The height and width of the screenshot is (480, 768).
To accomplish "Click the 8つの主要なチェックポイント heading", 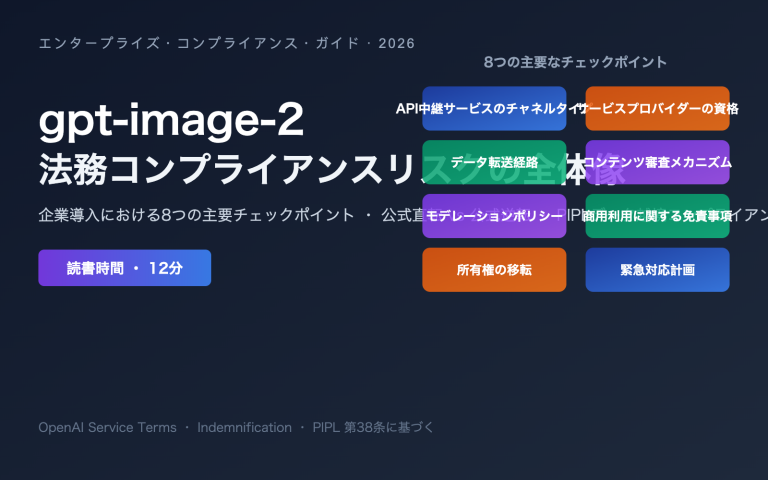I will click(576, 62).
